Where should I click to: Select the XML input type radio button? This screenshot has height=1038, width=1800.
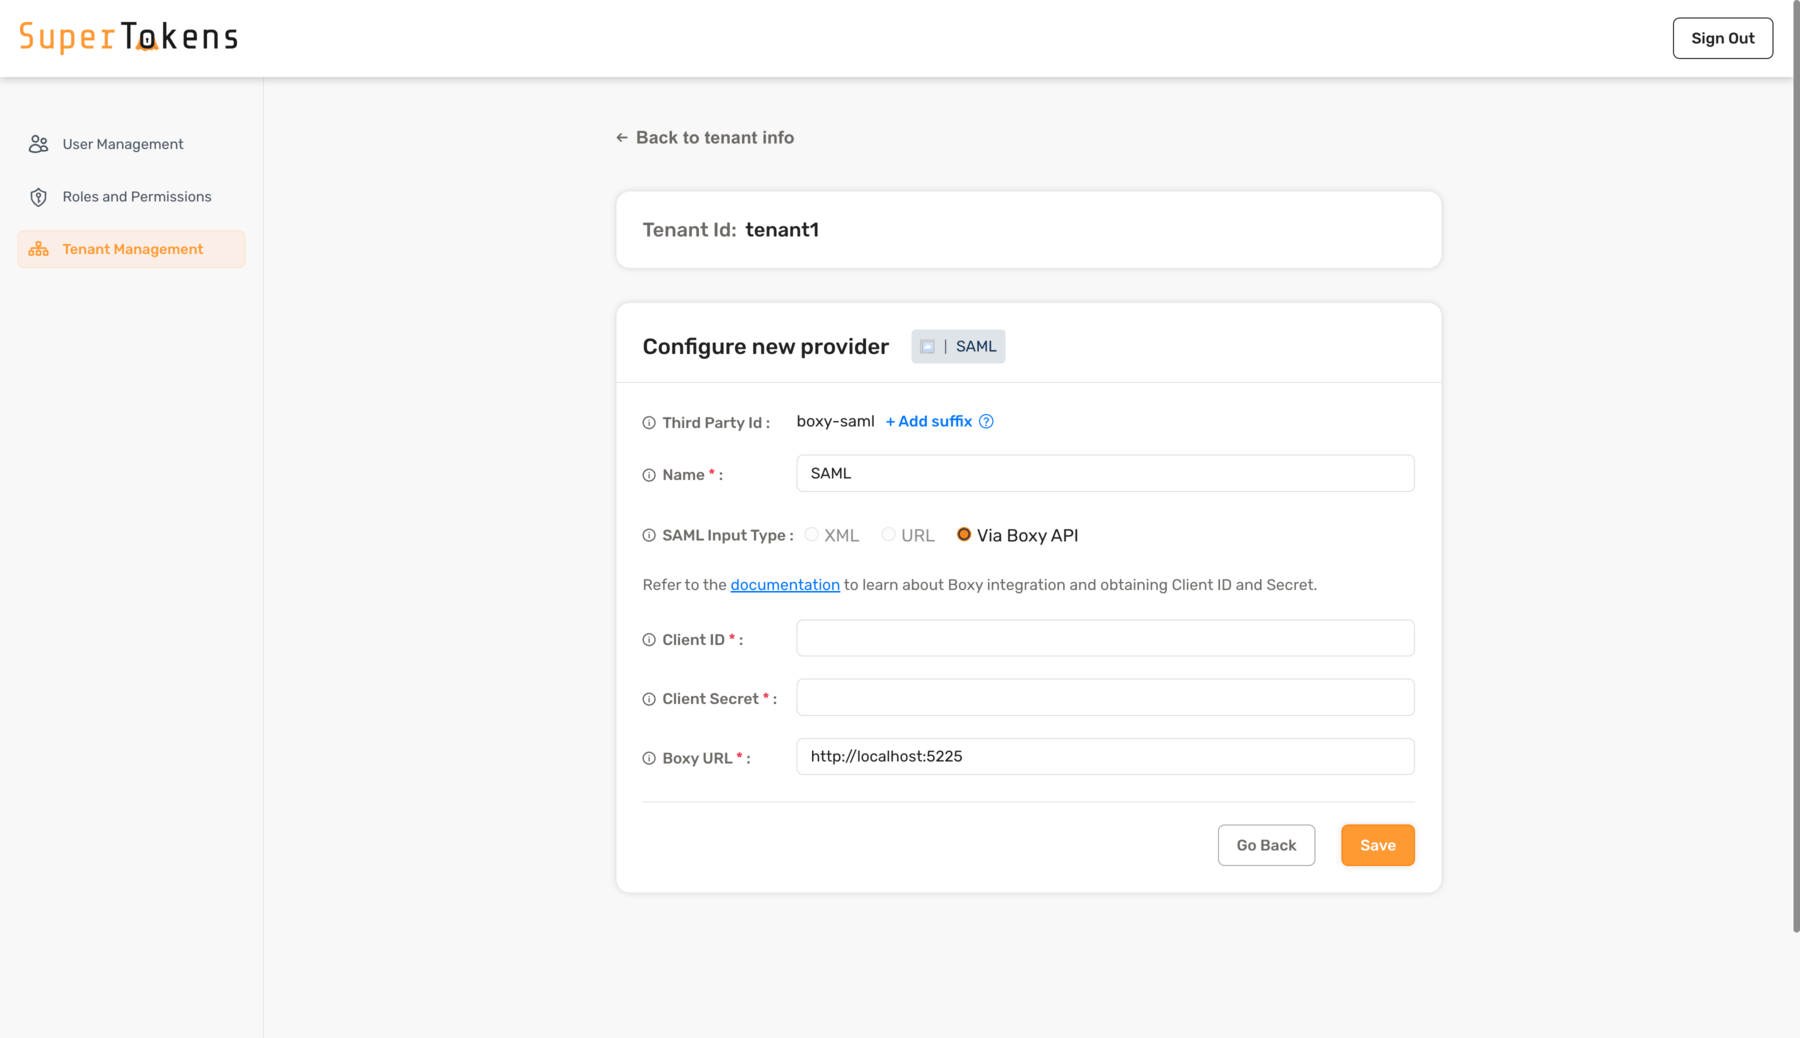pos(811,534)
